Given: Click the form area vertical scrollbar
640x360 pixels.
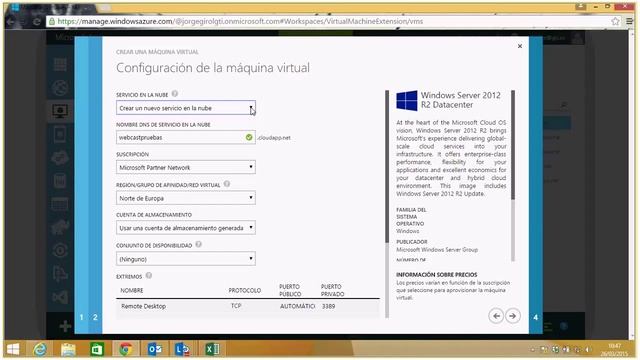Looking at the screenshot, I should pyautogui.click(x=387, y=204).
